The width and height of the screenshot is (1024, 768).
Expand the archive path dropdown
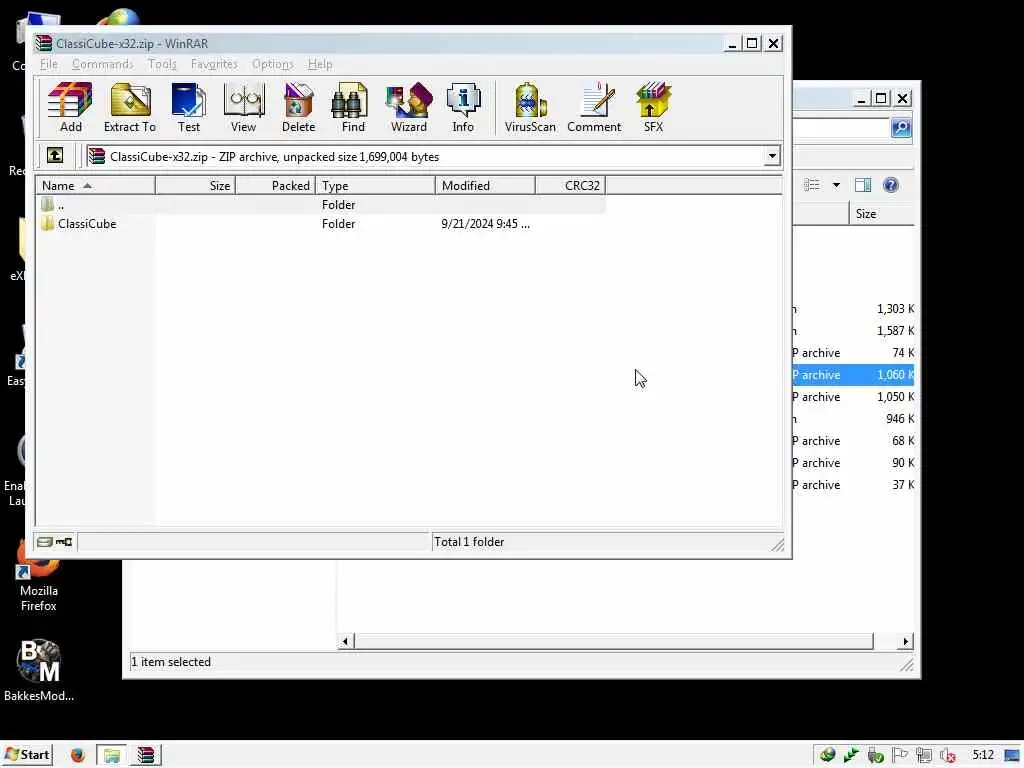click(x=772, y=156)
